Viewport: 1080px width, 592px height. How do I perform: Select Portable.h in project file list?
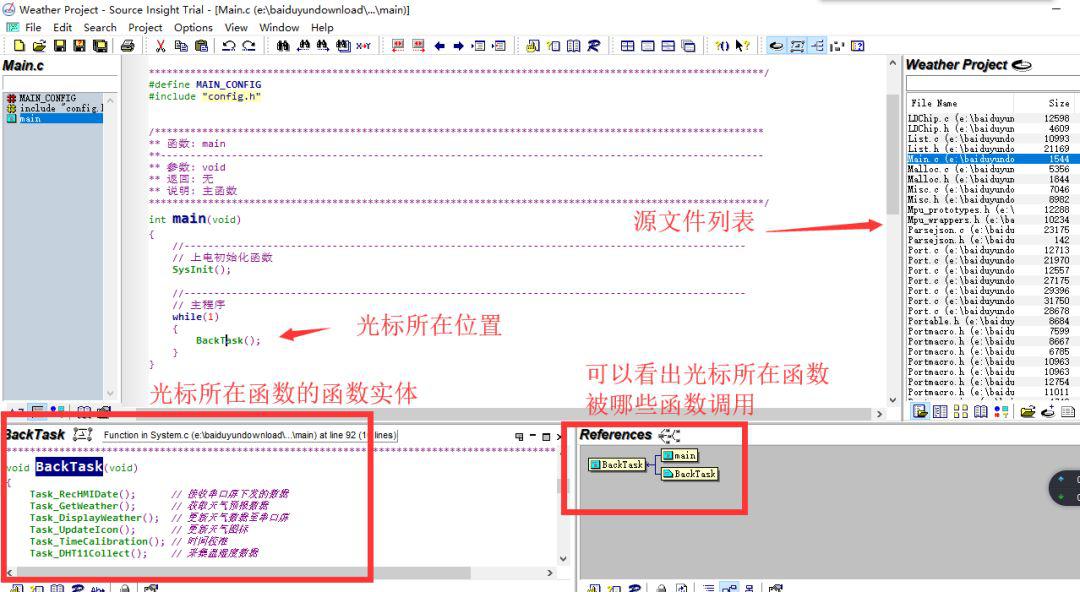pos(988,321)
